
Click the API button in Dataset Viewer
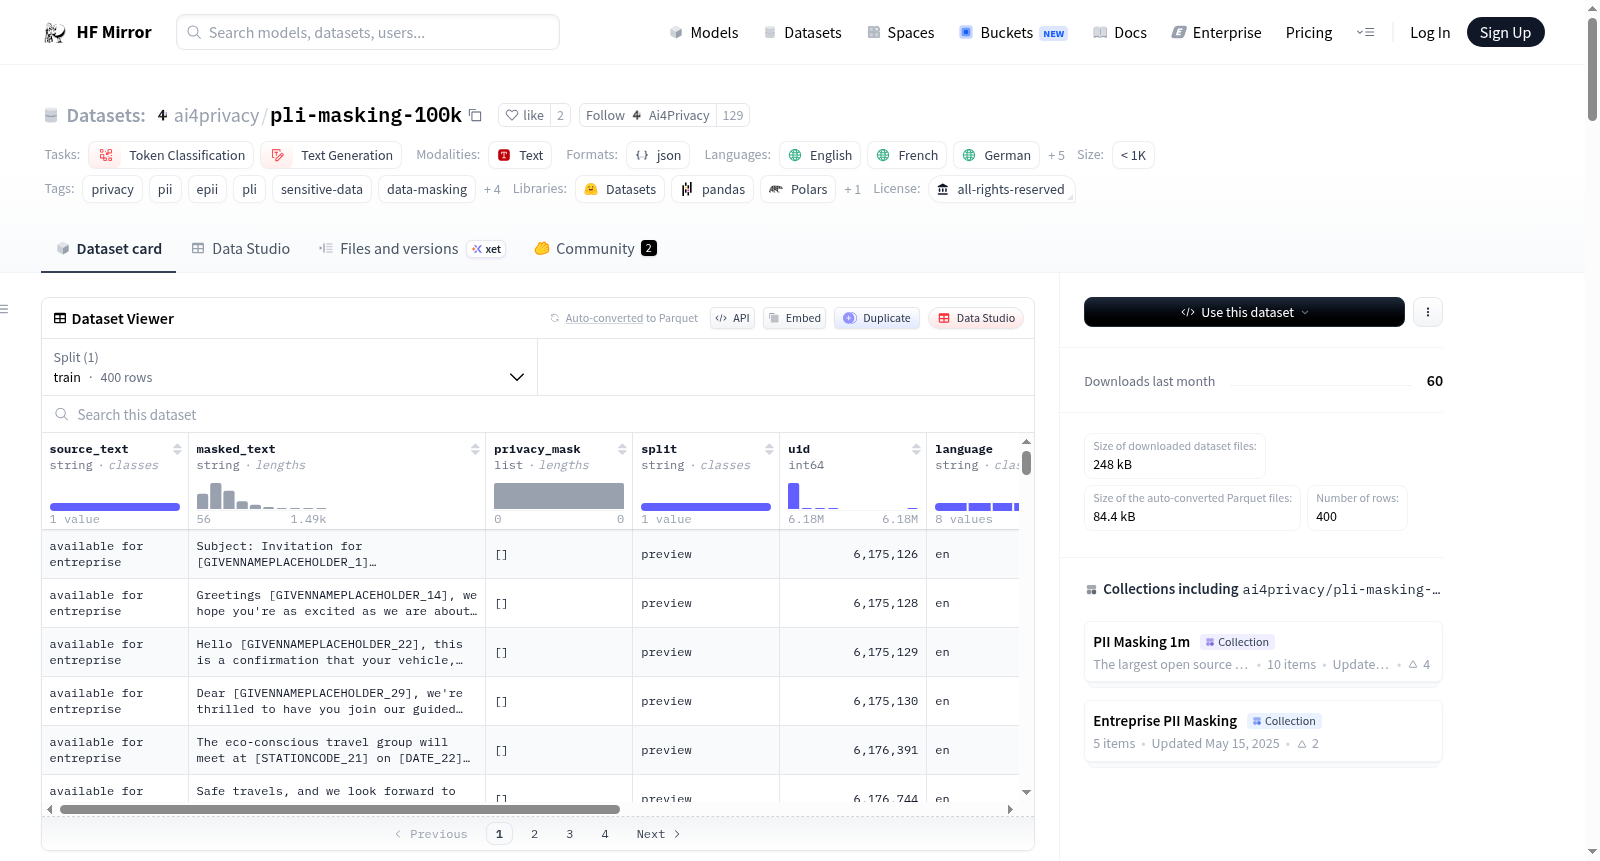point(732,318)
